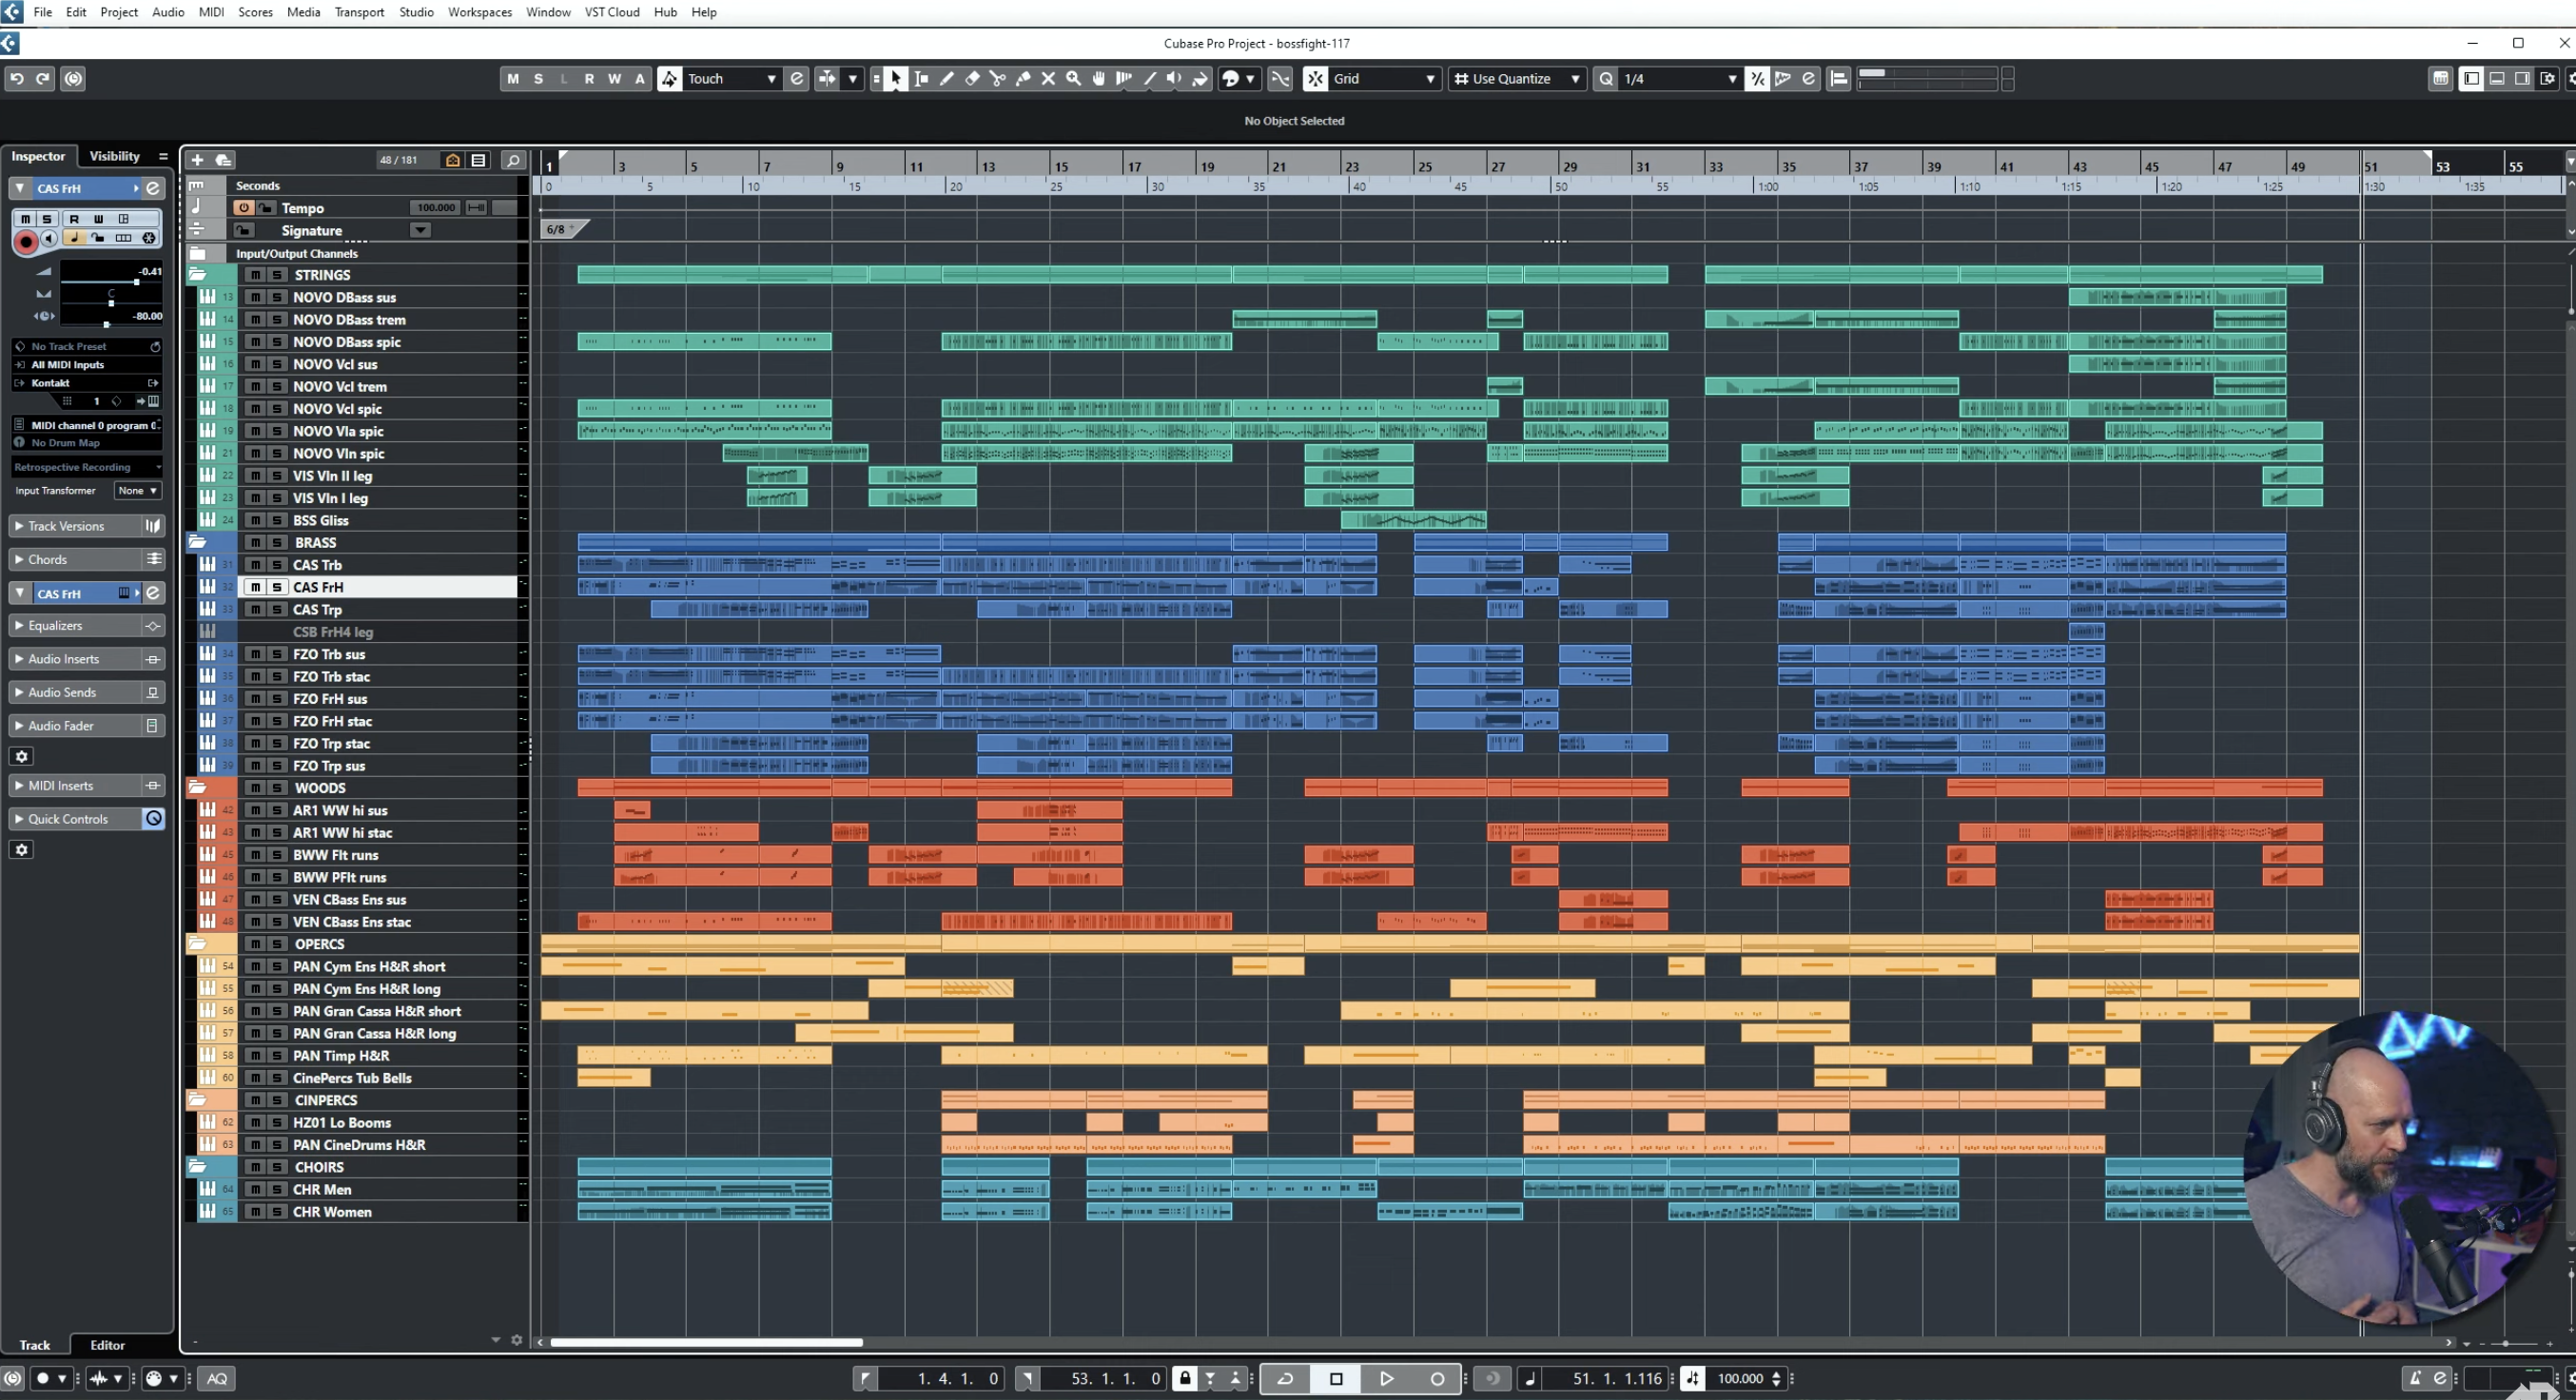Select the Line tool
Image resolution: width=2576 pixels, height=1400 pixels.
point(1150,78)
